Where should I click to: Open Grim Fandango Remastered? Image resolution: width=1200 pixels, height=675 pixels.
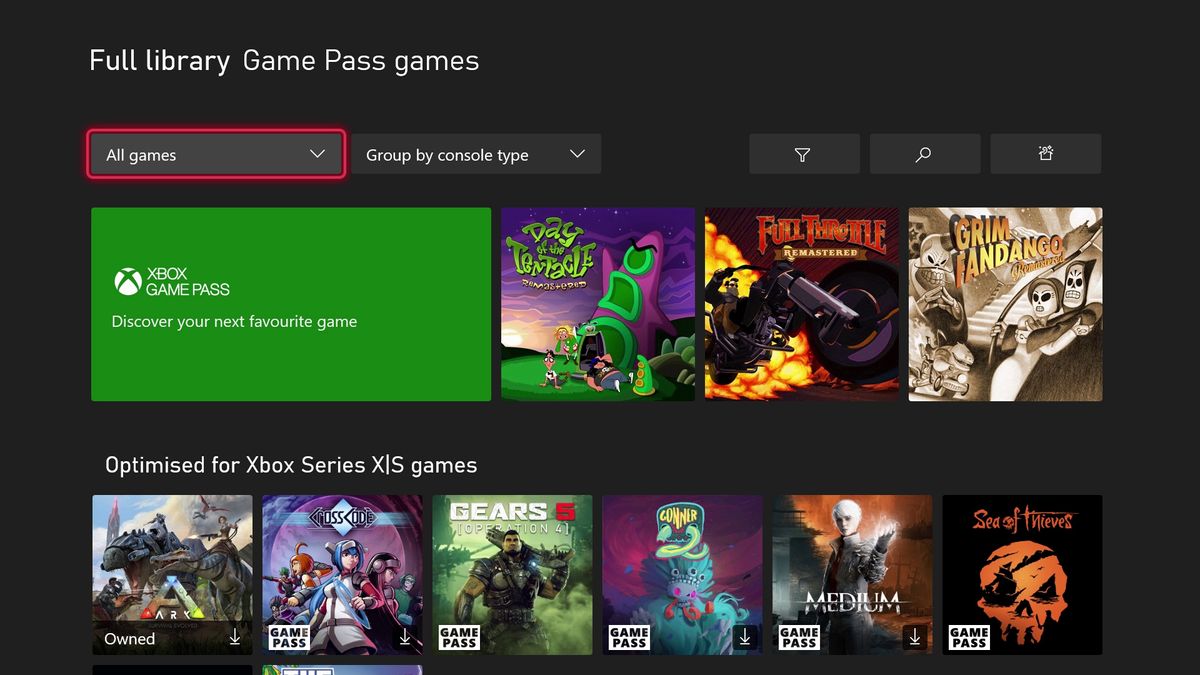pyautogui.click(x=1005, y=304)
